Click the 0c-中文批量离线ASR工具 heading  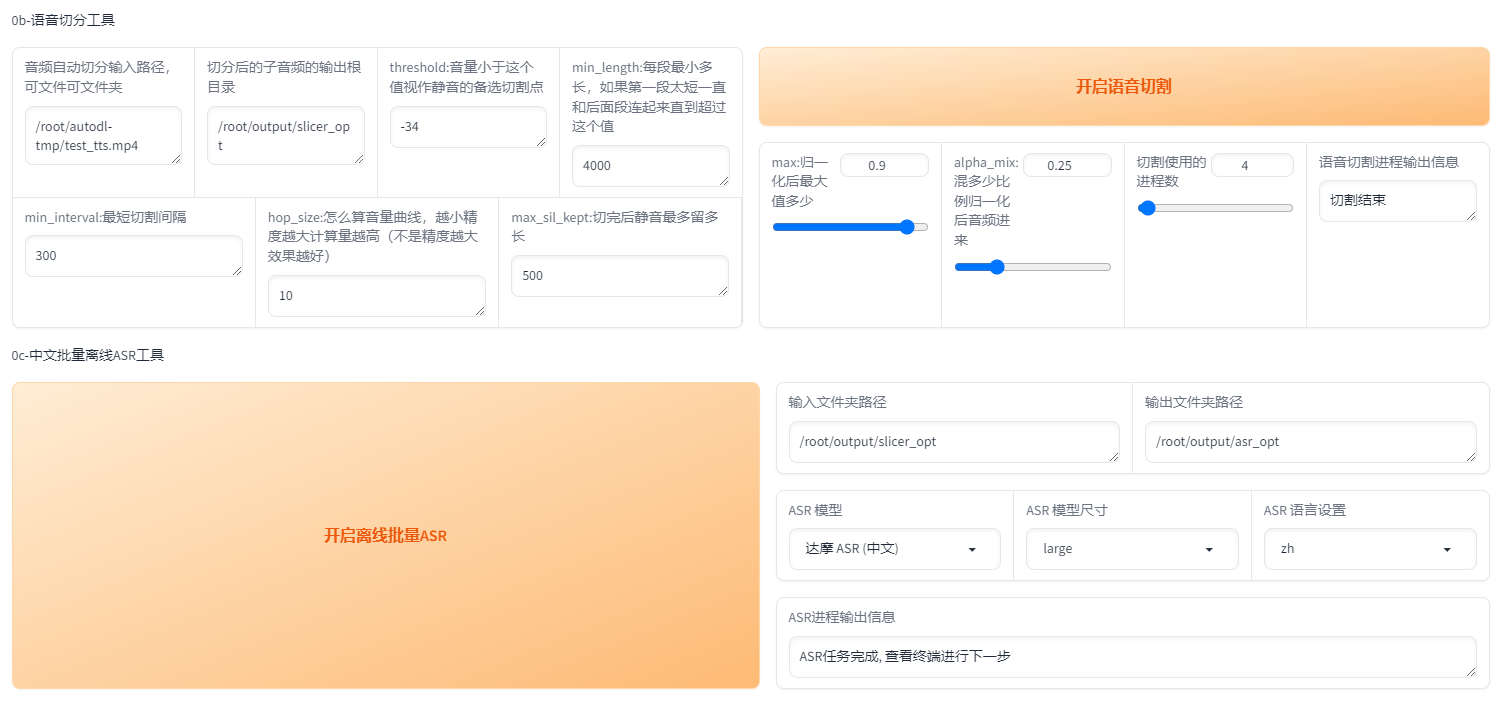88,355
